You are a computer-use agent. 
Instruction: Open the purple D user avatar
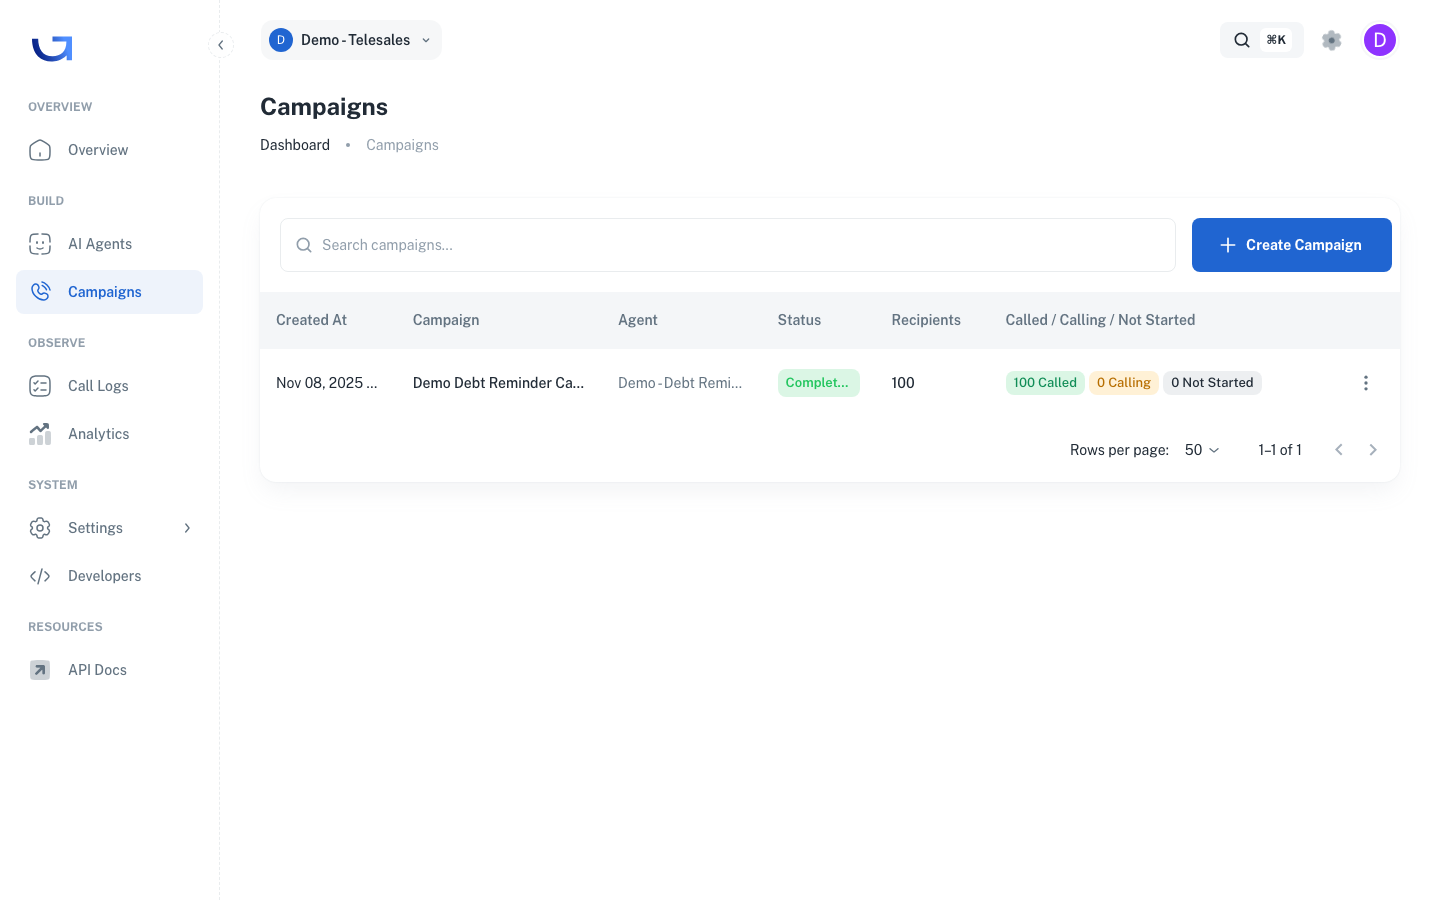point(1380,40)
